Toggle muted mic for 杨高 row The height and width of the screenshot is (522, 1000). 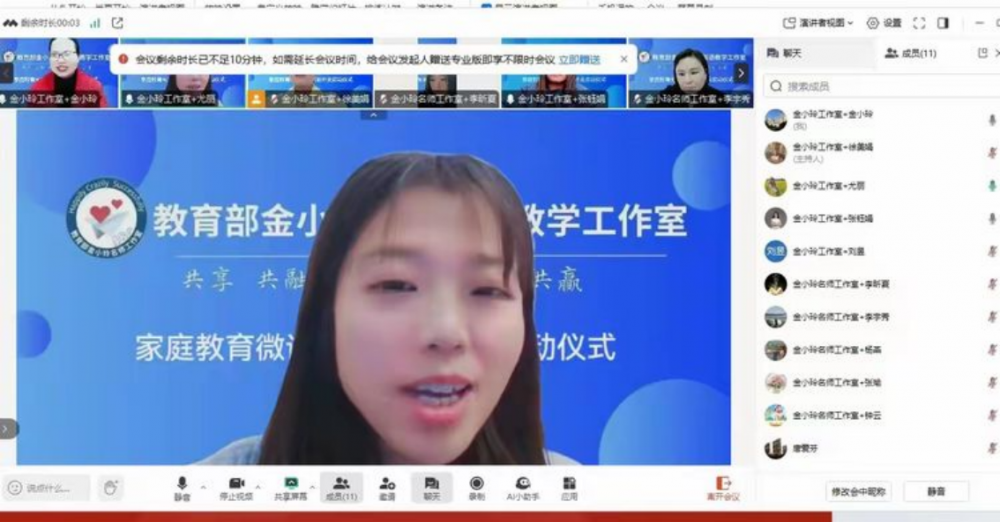coord(992,350)
